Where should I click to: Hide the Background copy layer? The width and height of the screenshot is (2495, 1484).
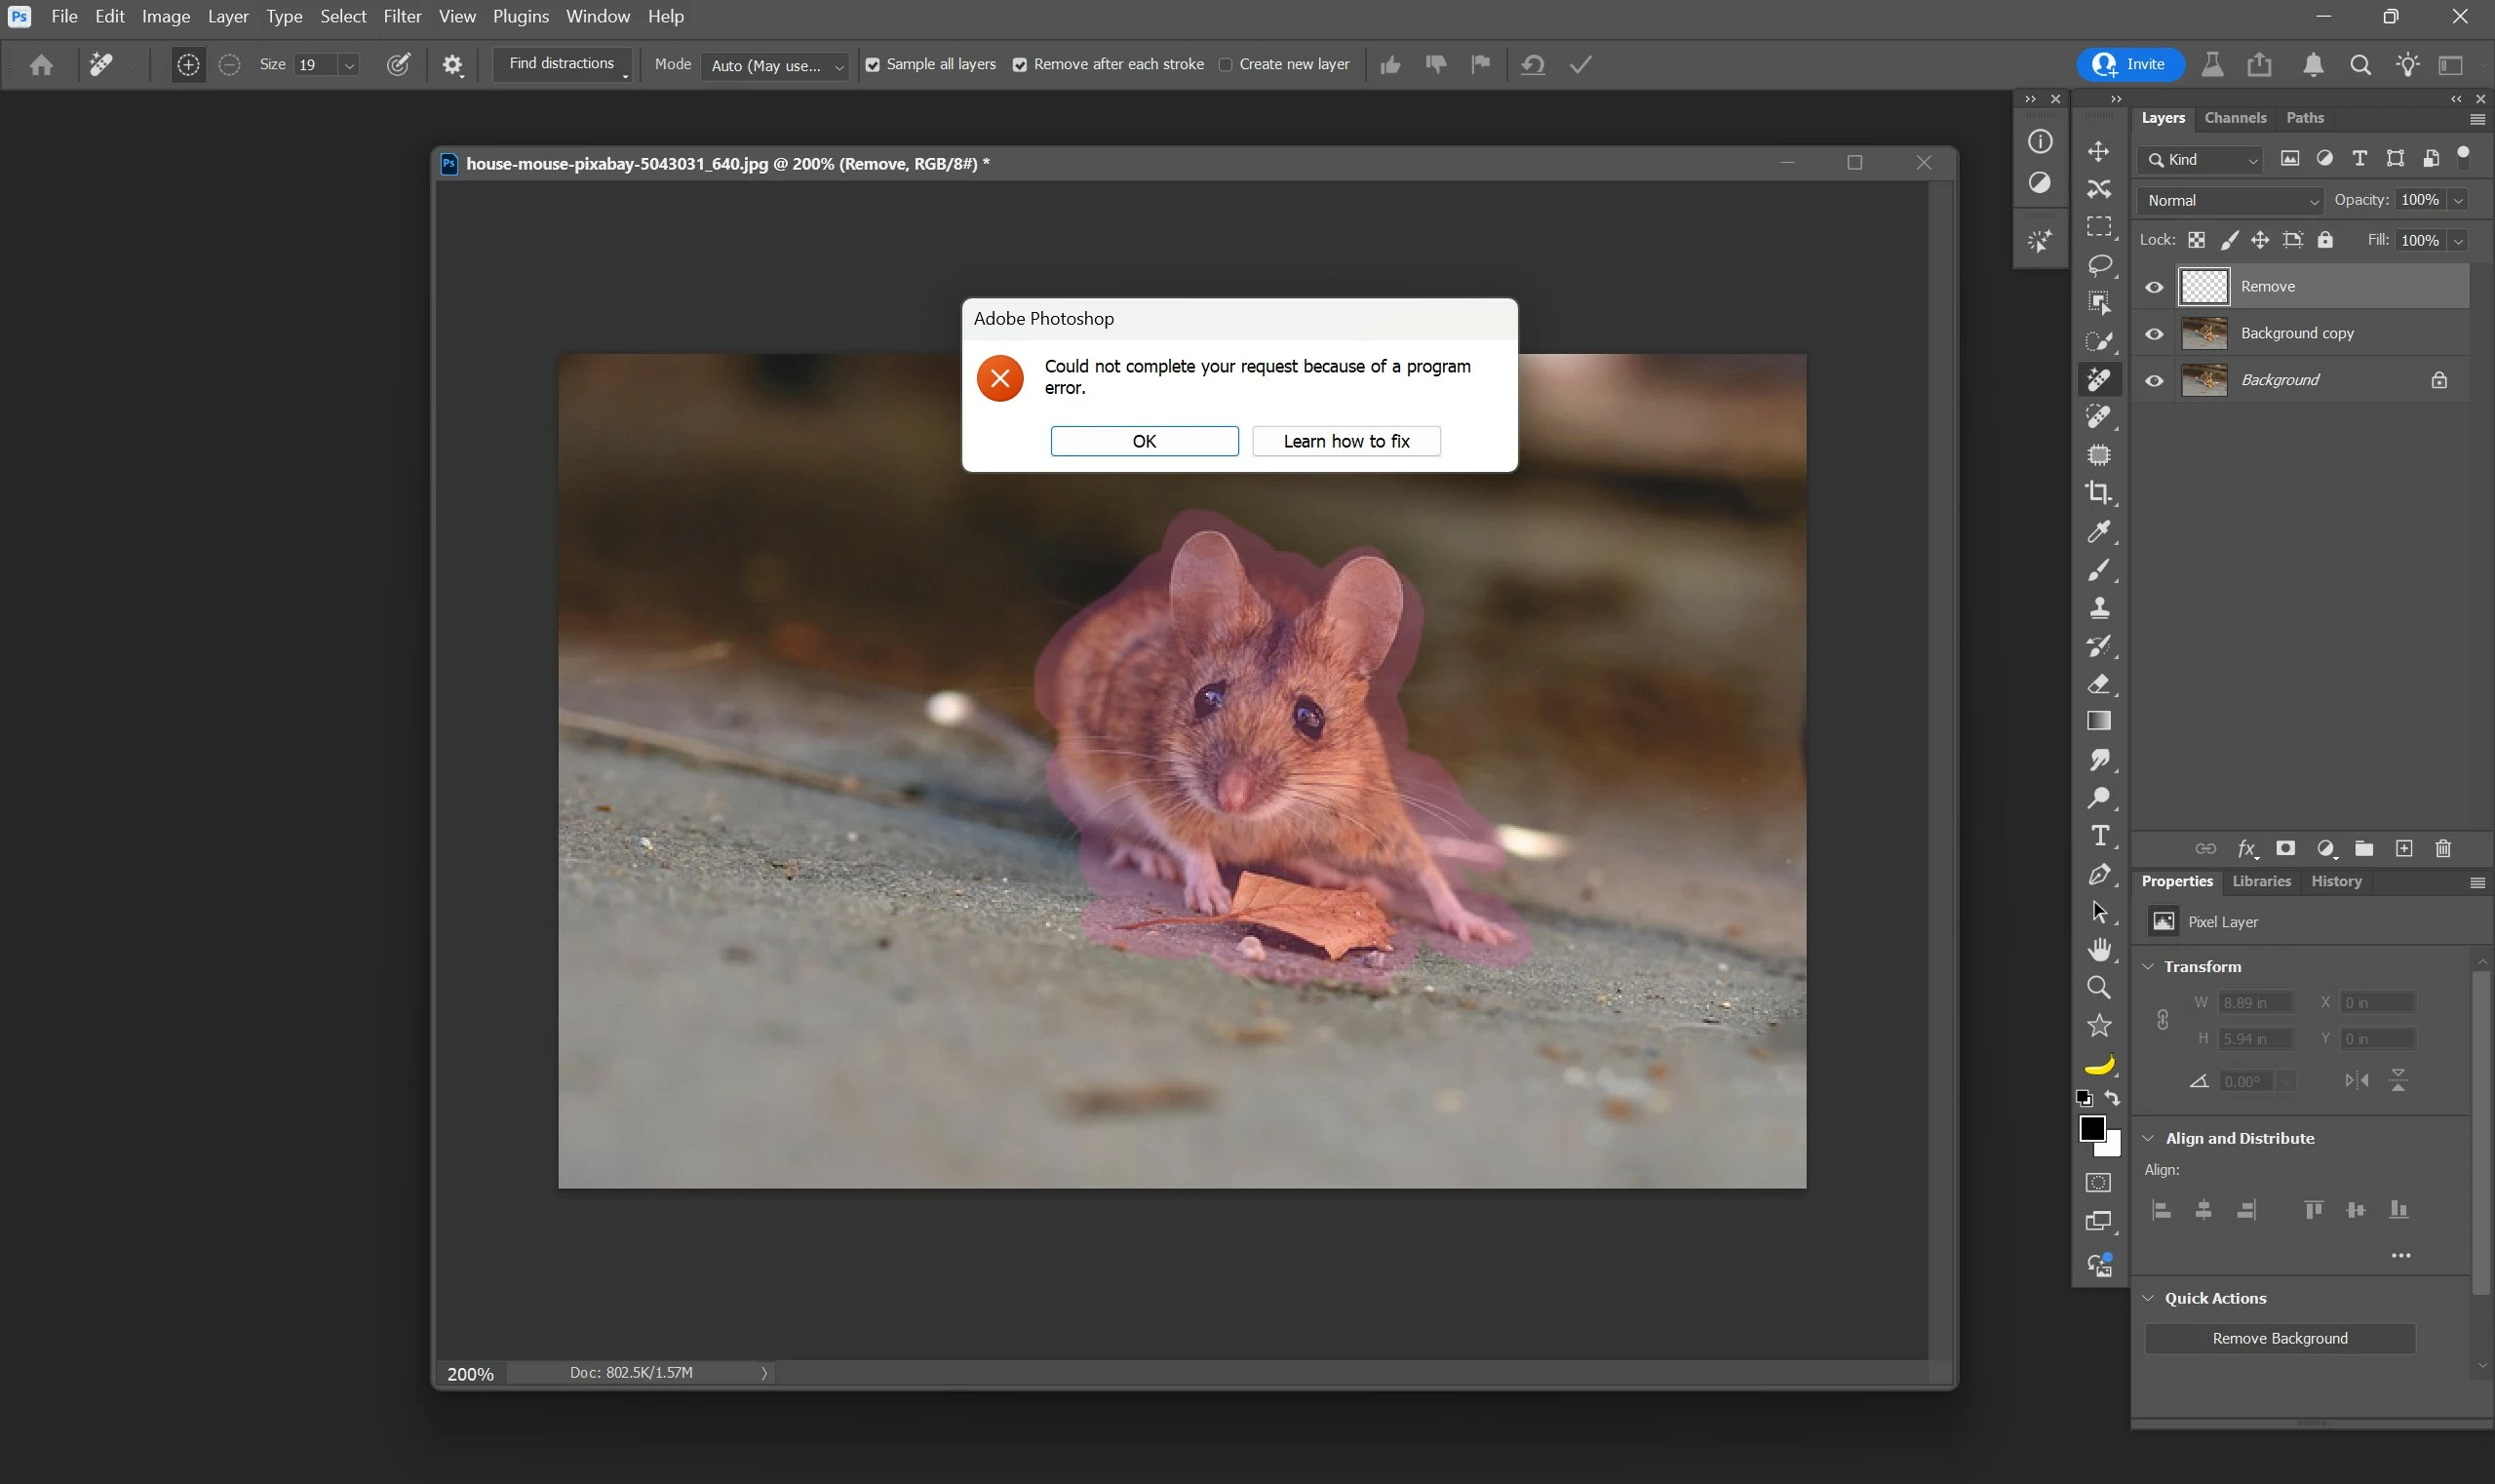click(2154, 334)
